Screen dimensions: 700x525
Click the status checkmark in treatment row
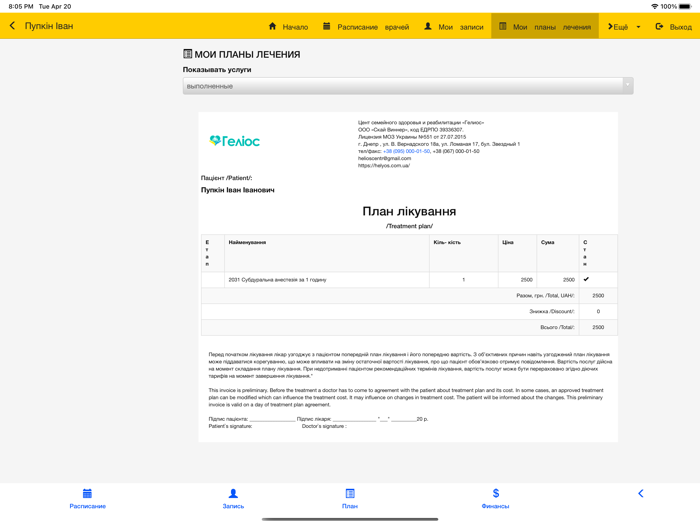586,280
